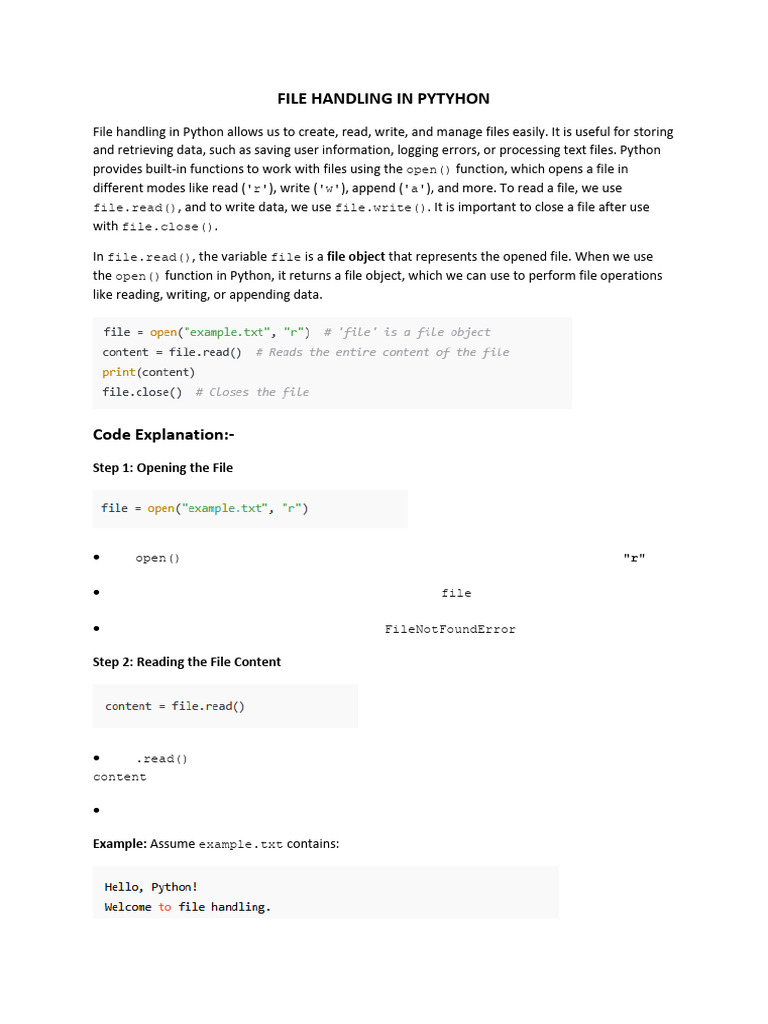Click the comment "# Reads the entire content of the file"
The height and width of the screenshot is (1024, 768).
click(382, 352)
